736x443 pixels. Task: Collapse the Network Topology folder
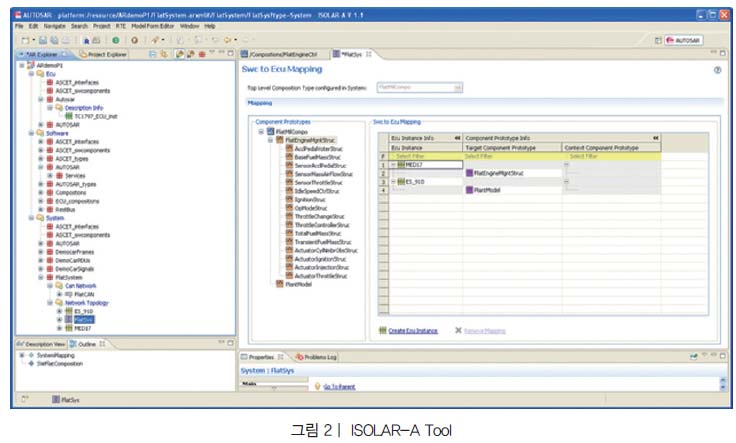pyautogui.click(x=50, y=303)
